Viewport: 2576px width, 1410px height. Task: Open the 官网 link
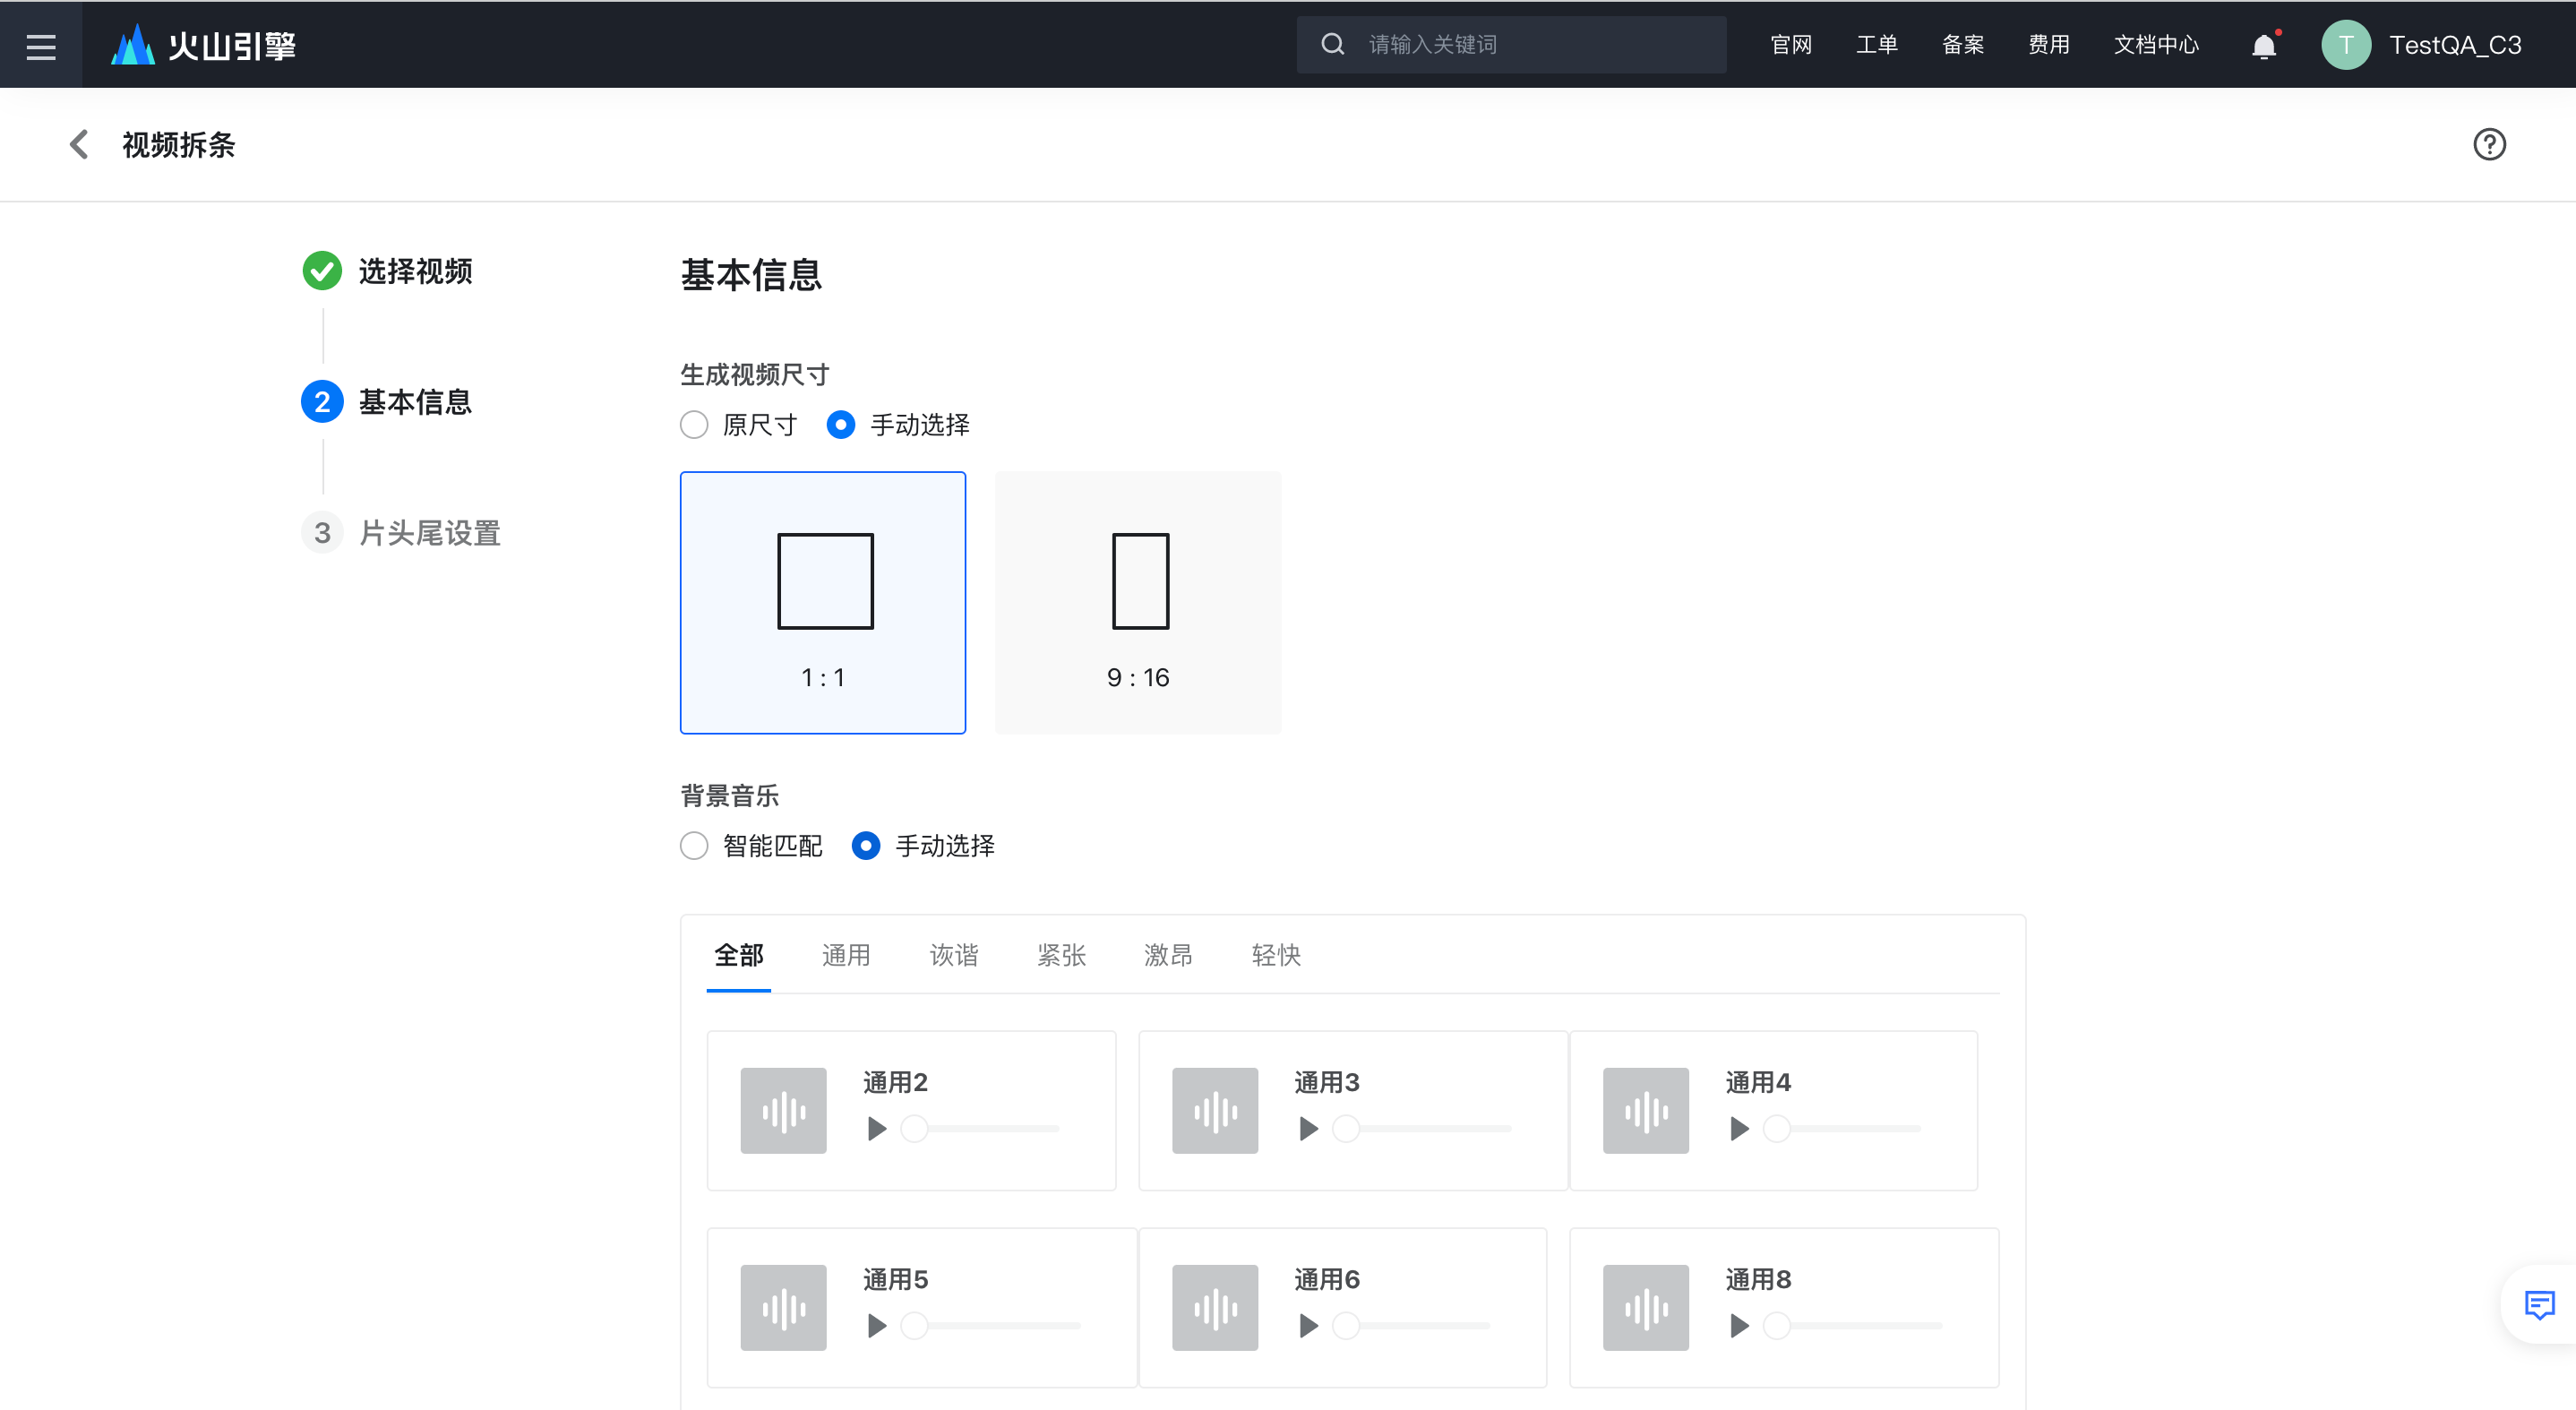point(1790,45)
